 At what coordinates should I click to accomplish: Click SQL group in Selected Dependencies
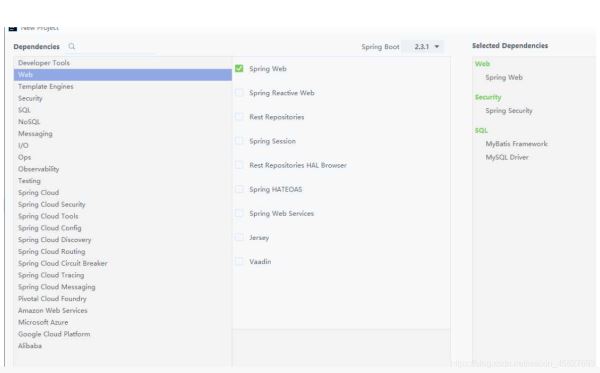click(x=481, y=130)
